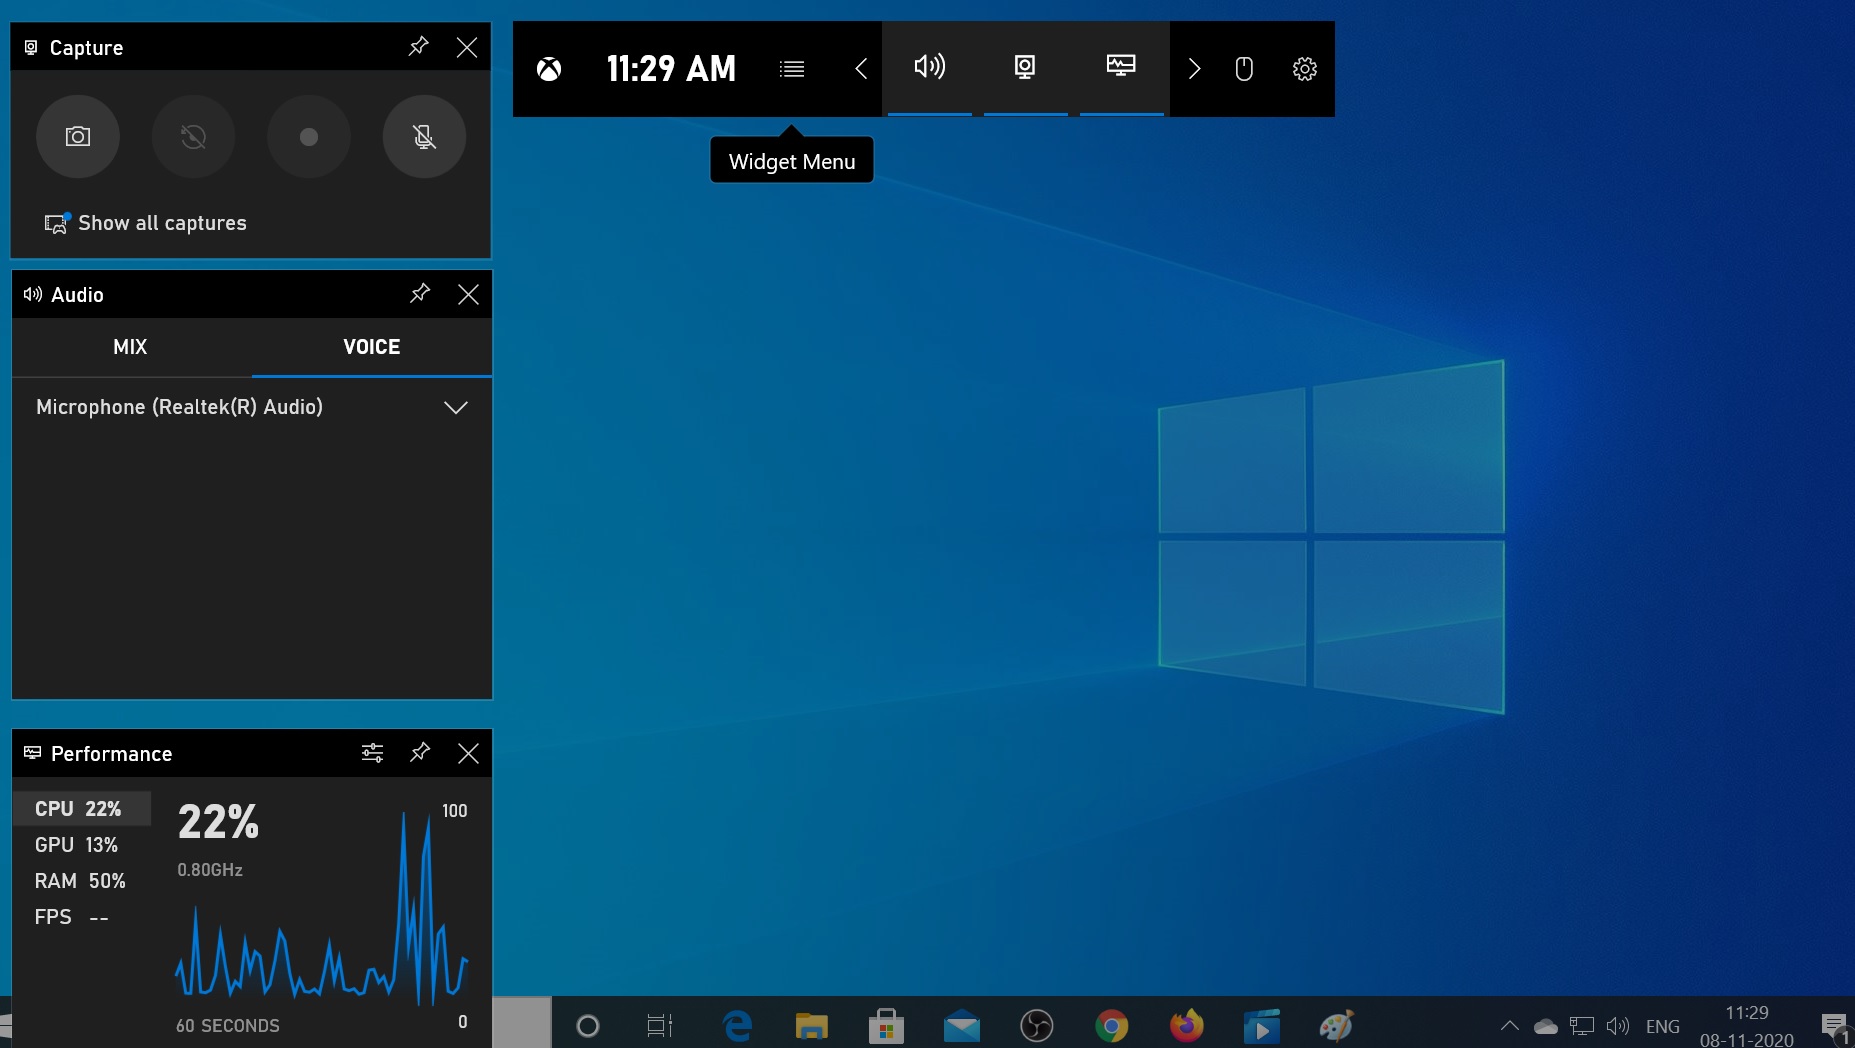Show hidden system tray icons
The width and height of the screenshot is (1855, 1048).
1510,1026
